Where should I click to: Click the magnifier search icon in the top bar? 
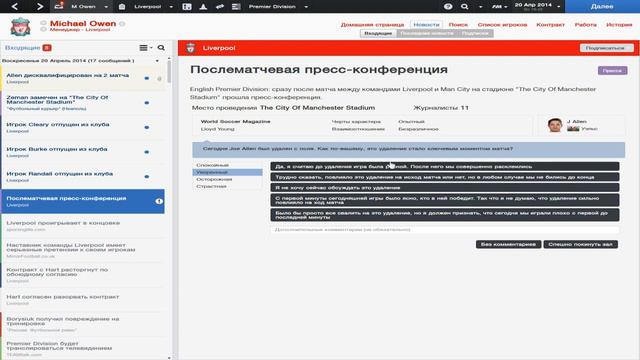point(464,7)
